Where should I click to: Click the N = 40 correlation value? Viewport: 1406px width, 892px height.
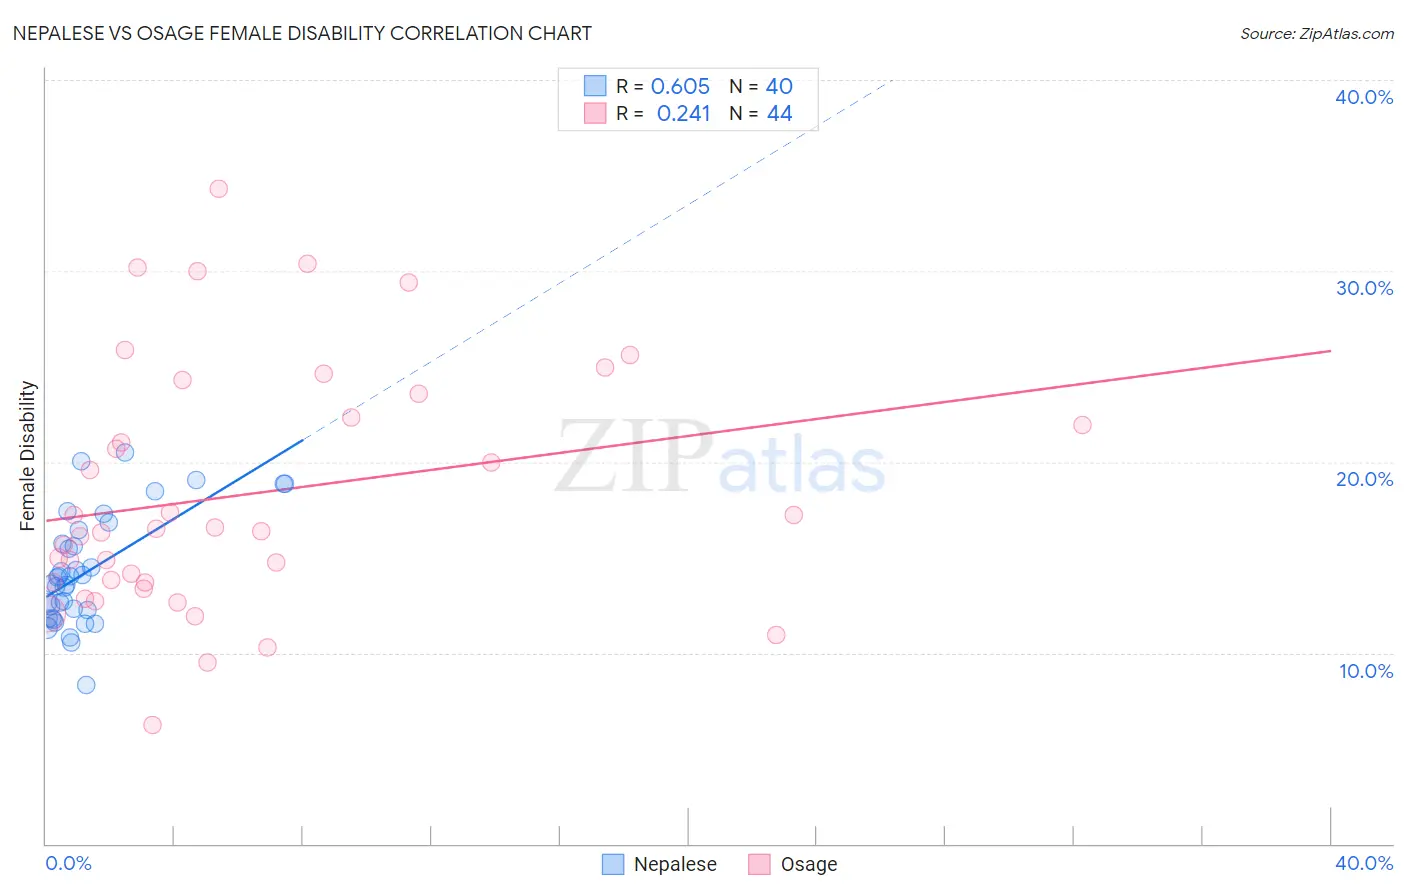pyautogui.click(x=761, y=86)
